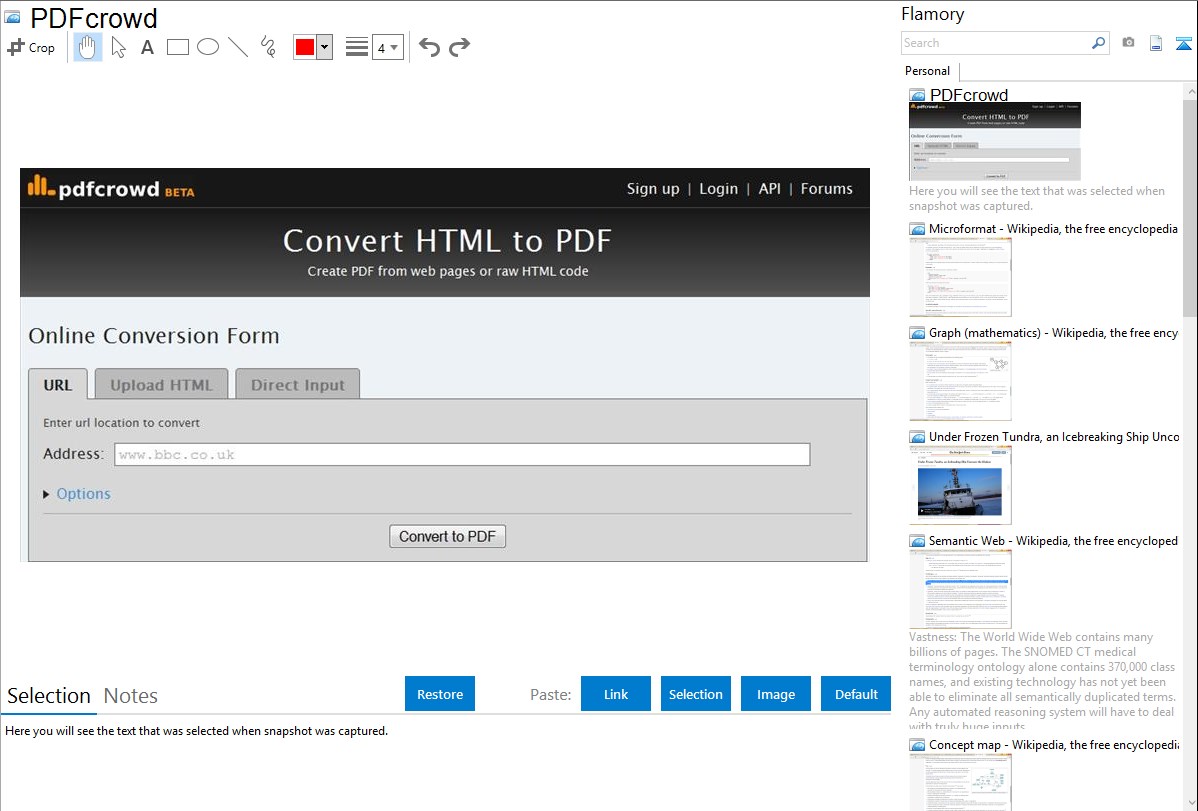1198x811 pixels.
Task: Select the Hand pan tool
Action: click(87, 47)
